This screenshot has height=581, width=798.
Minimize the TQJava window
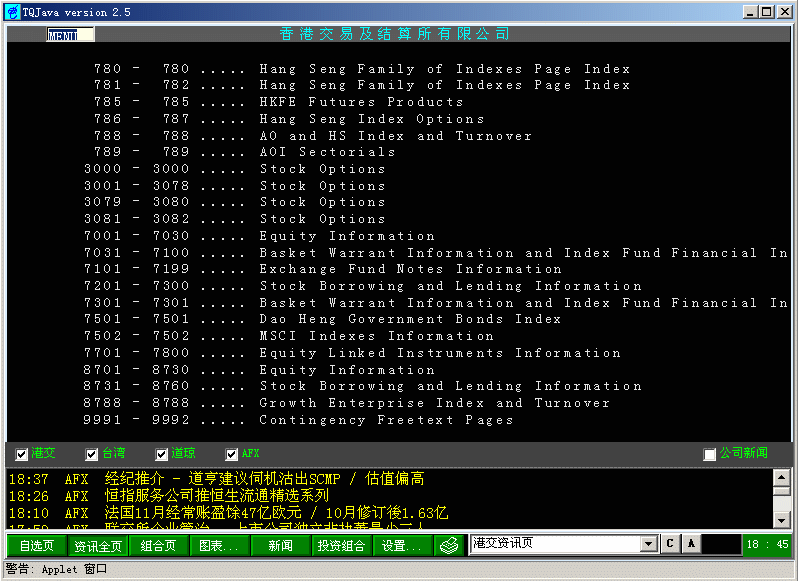[750, 12]
